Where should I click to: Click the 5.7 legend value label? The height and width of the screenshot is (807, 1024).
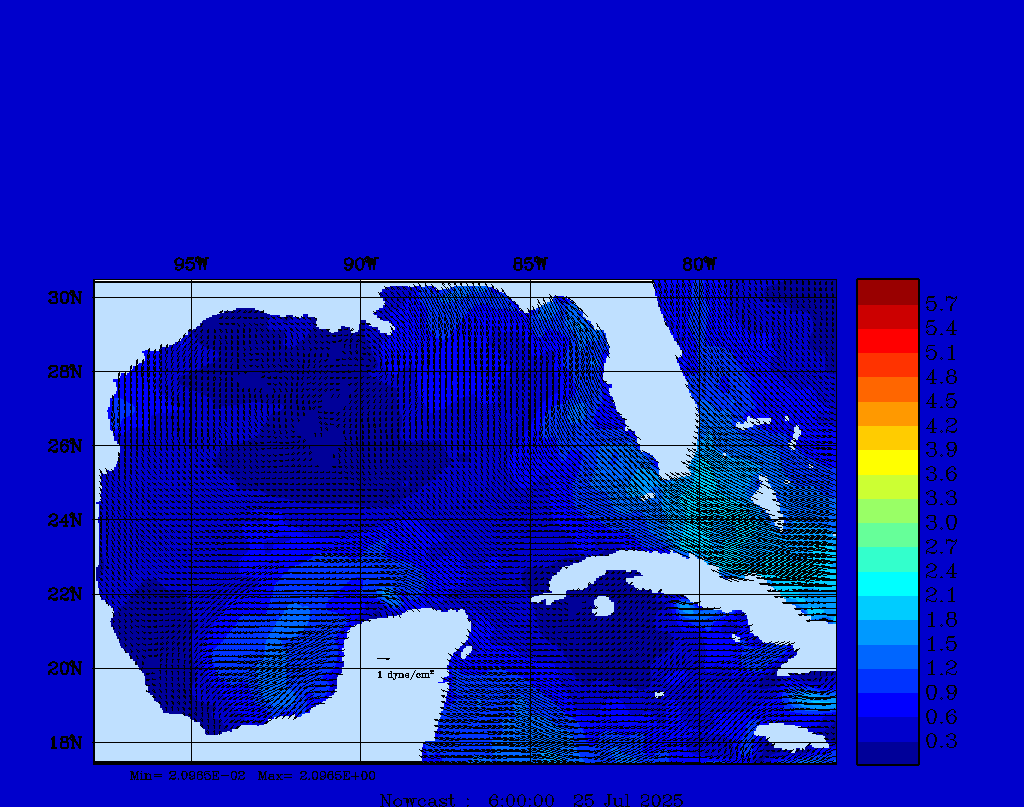pos(941,303)
